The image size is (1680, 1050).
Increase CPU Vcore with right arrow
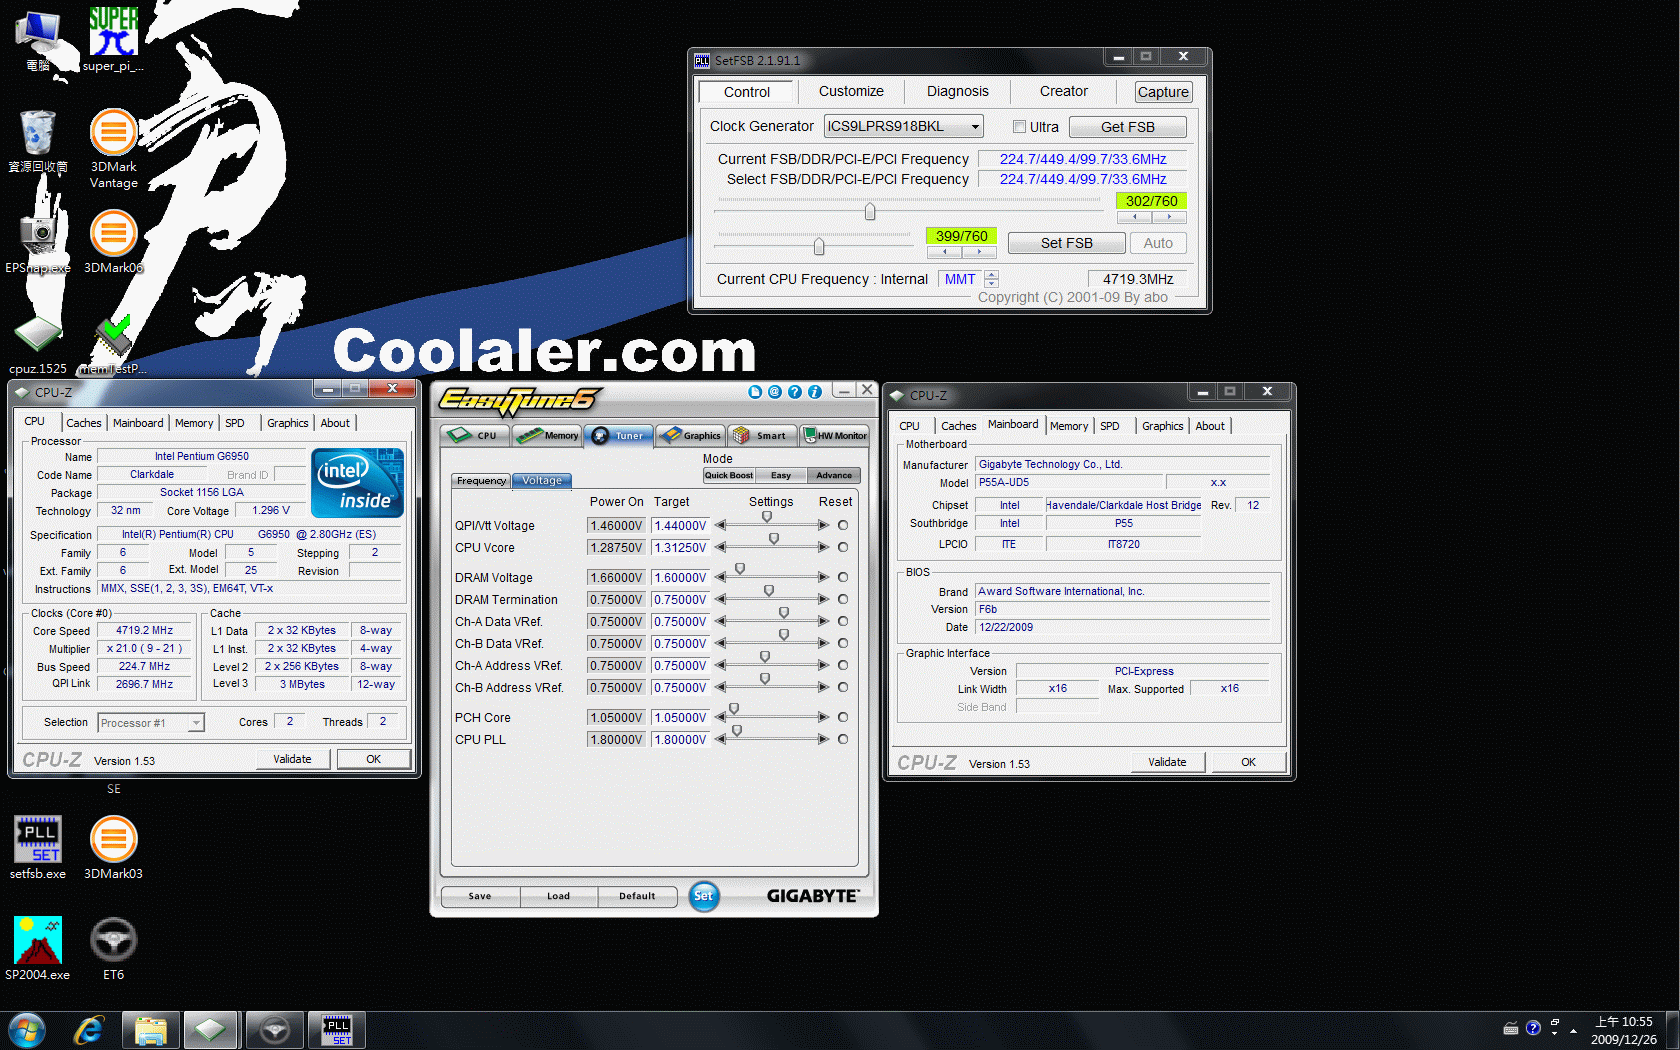pyautogui.click(x=823, y=547)
